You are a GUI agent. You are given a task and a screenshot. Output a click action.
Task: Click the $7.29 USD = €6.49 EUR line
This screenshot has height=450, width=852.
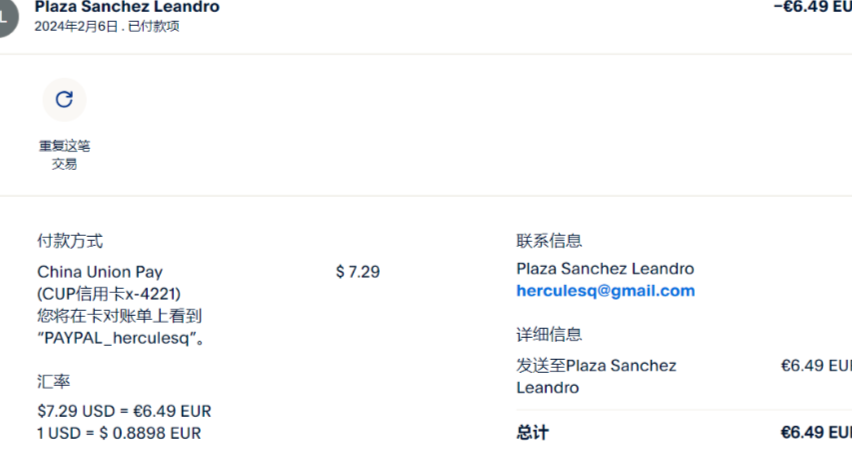coord(124,411)
